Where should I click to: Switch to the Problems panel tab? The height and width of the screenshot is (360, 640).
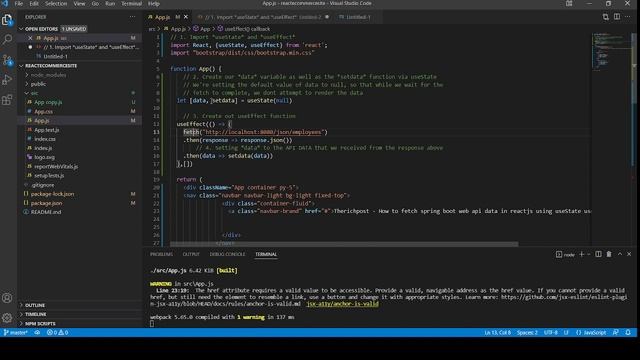coord(161,254)
